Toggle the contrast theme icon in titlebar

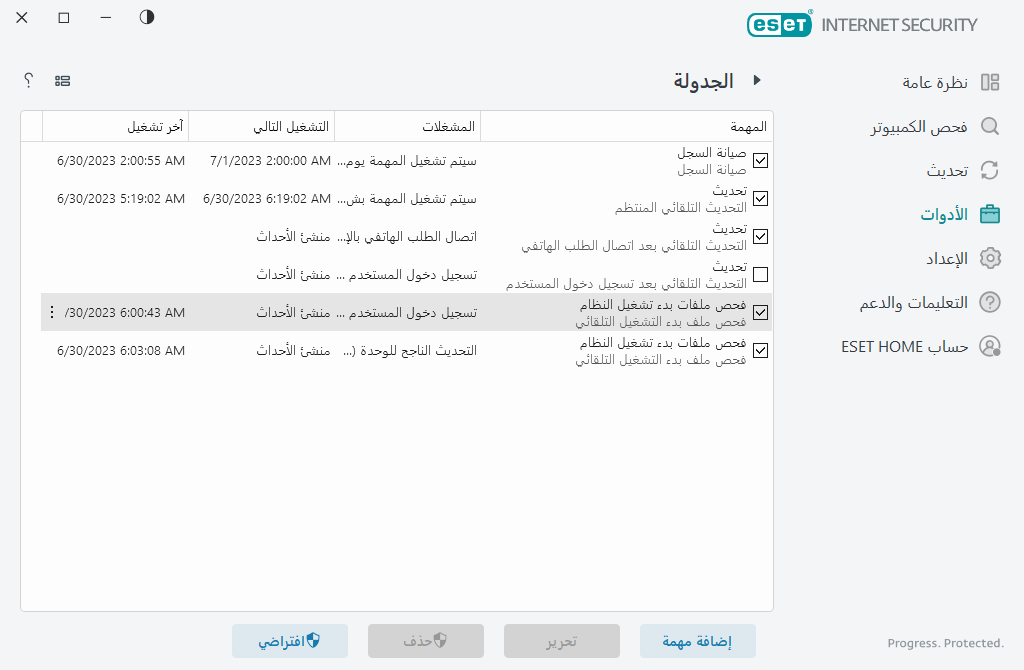[146, 17]
